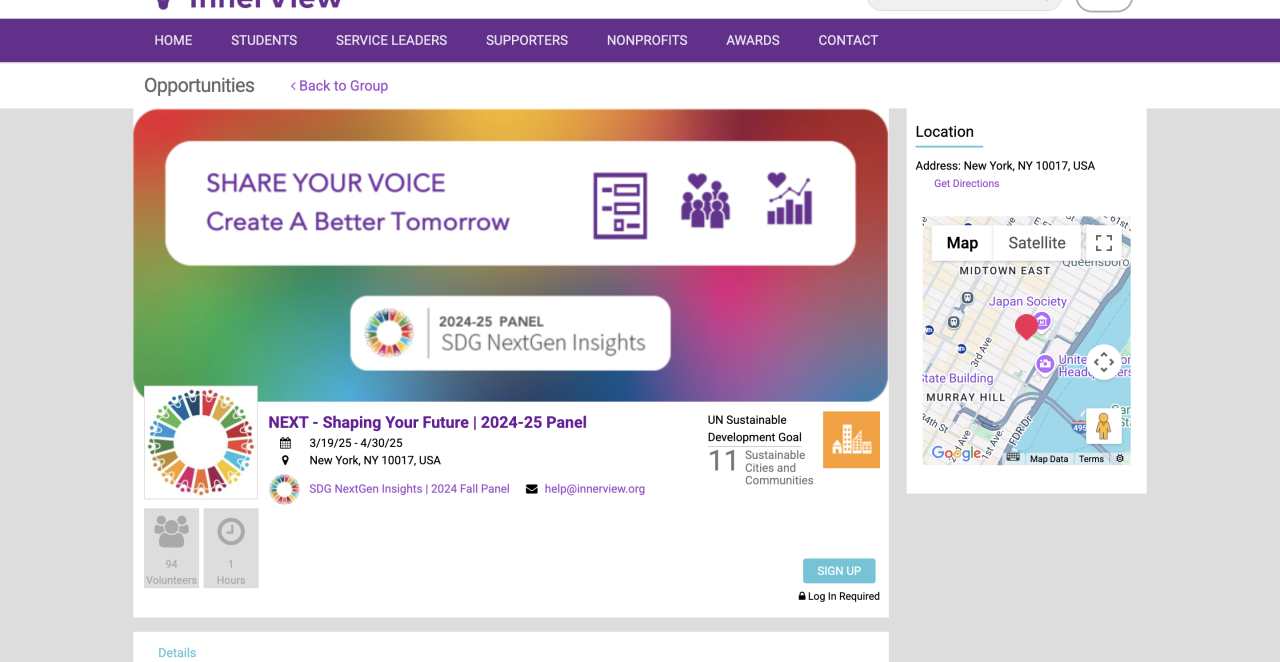
Task: Click the envelope email icon
Action: tap(532, 489)
